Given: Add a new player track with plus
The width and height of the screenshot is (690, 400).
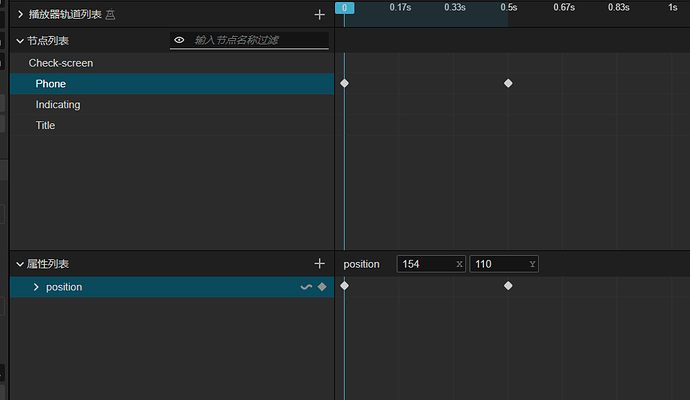Looking at the screenshot, I should 319,15.
